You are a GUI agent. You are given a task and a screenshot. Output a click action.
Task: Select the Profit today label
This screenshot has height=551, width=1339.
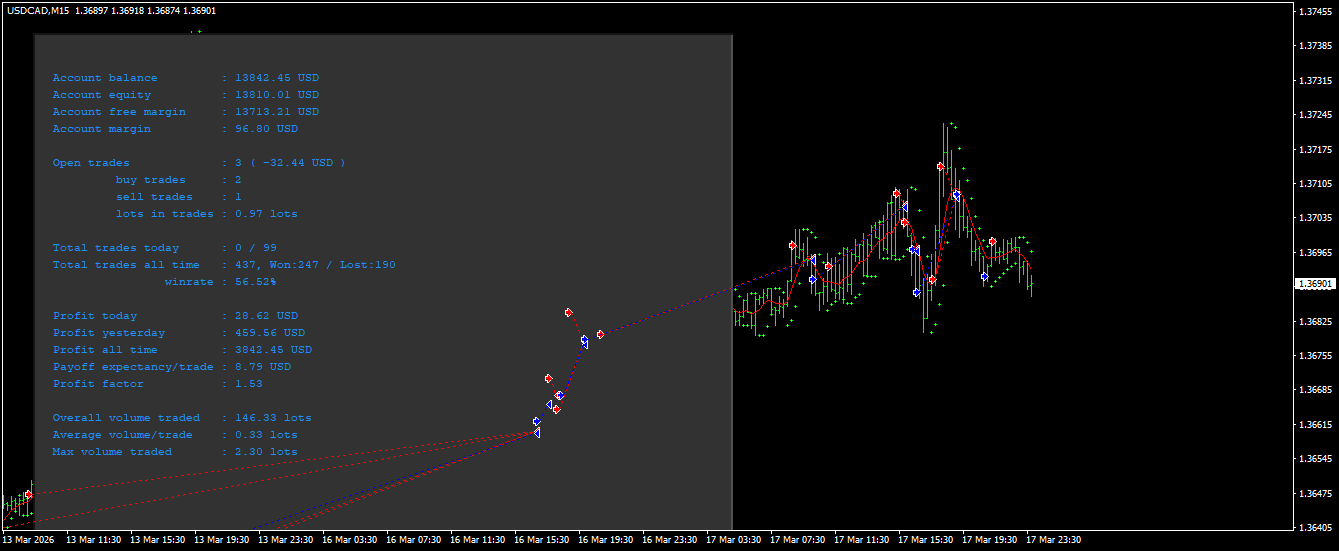(x=95, y=316)
